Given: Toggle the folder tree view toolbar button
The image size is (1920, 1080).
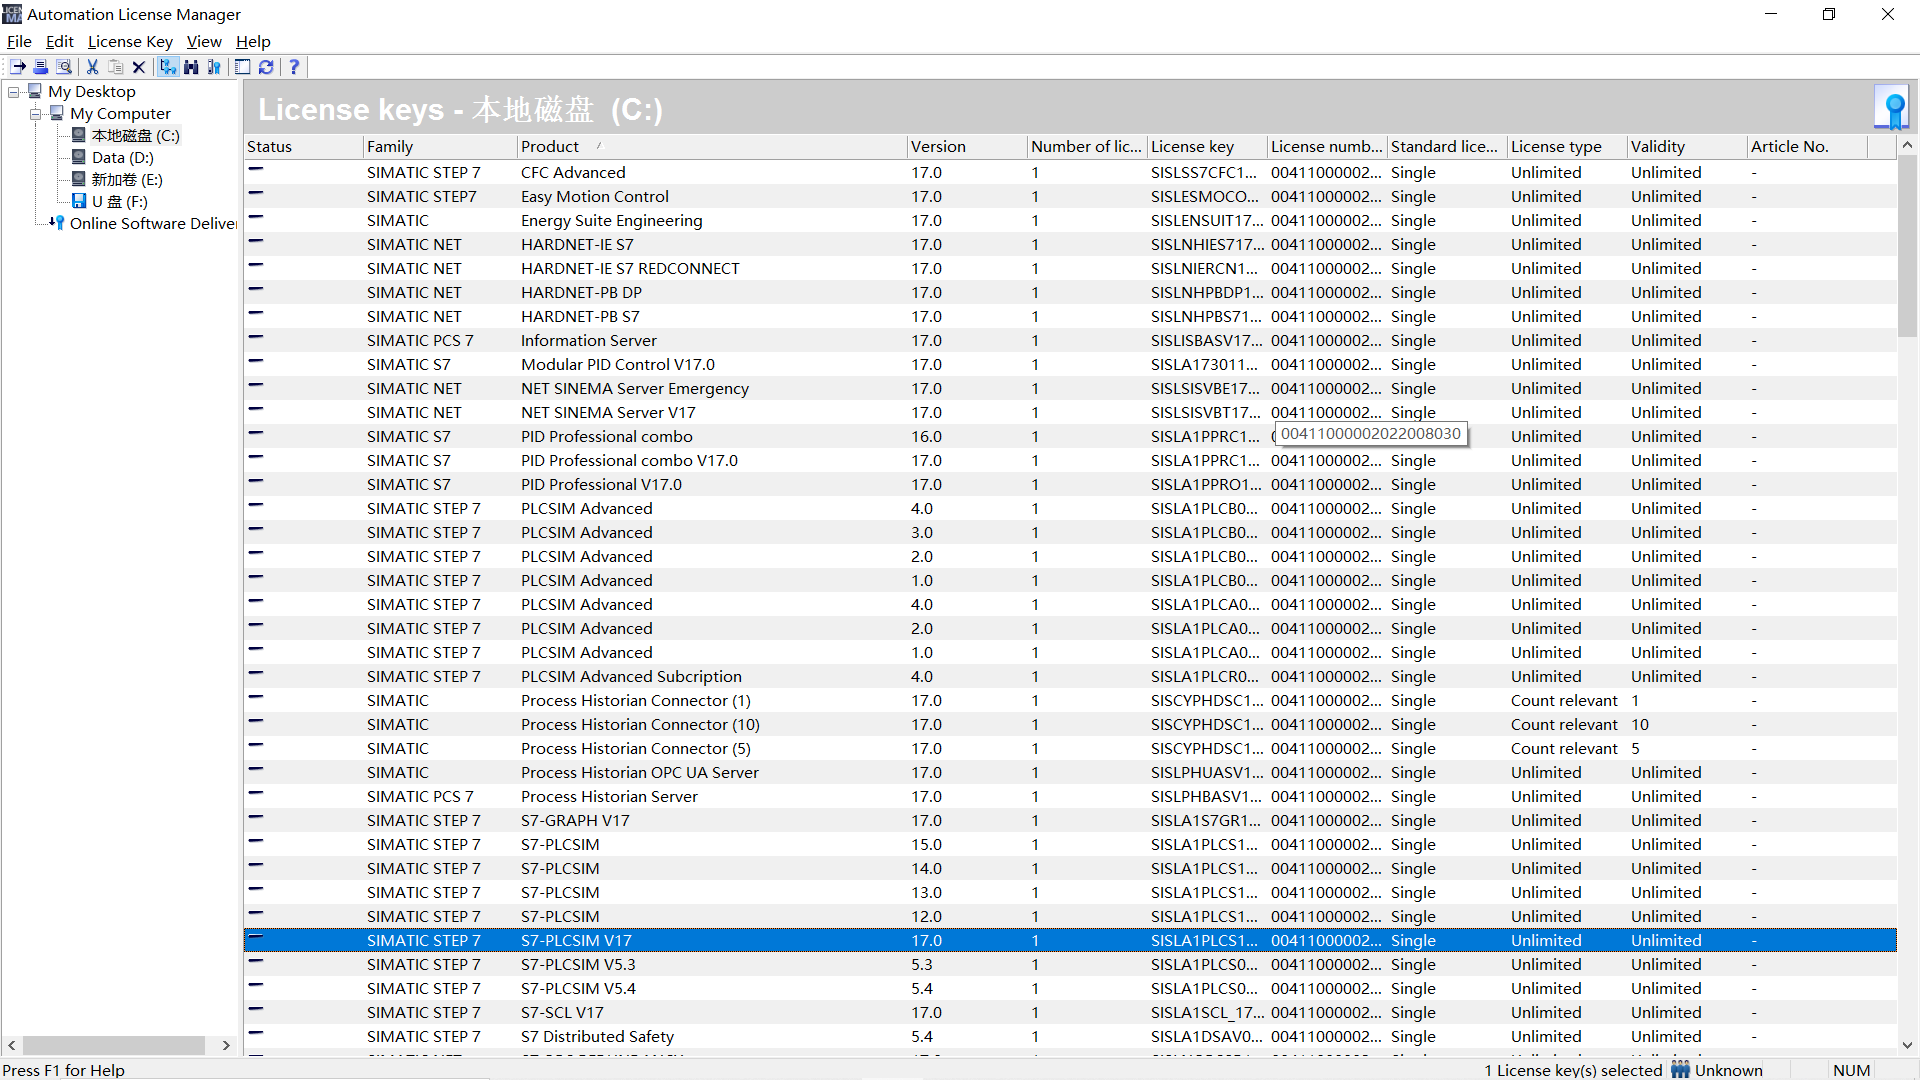Looking at the screenshot, I should pos(167,67).
